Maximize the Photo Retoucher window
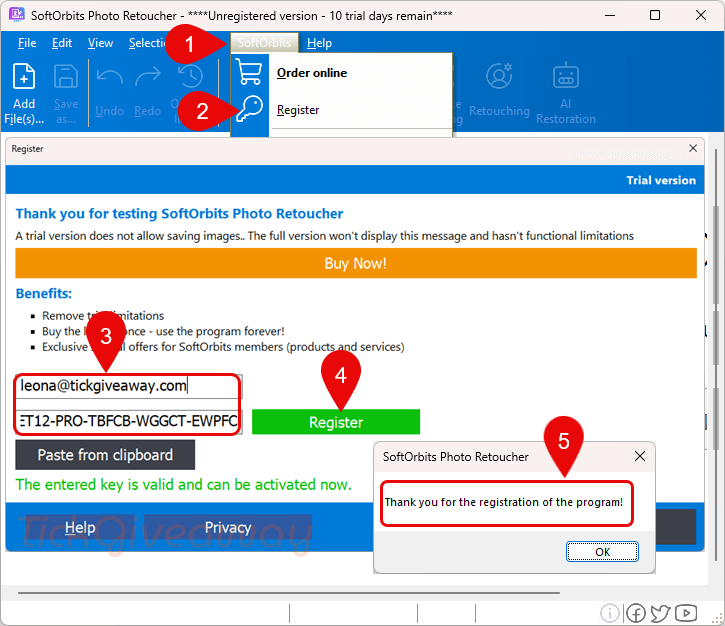 coord(655,15)
